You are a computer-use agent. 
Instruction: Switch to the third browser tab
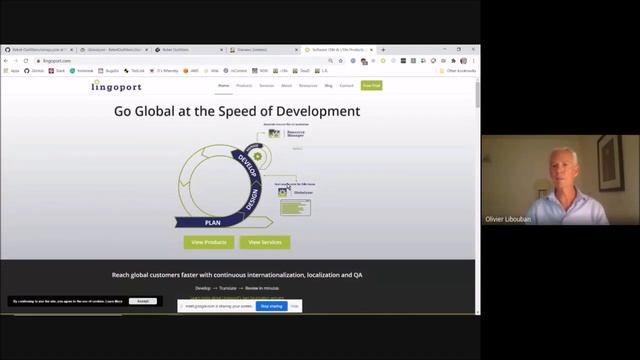tap(189, 50)
